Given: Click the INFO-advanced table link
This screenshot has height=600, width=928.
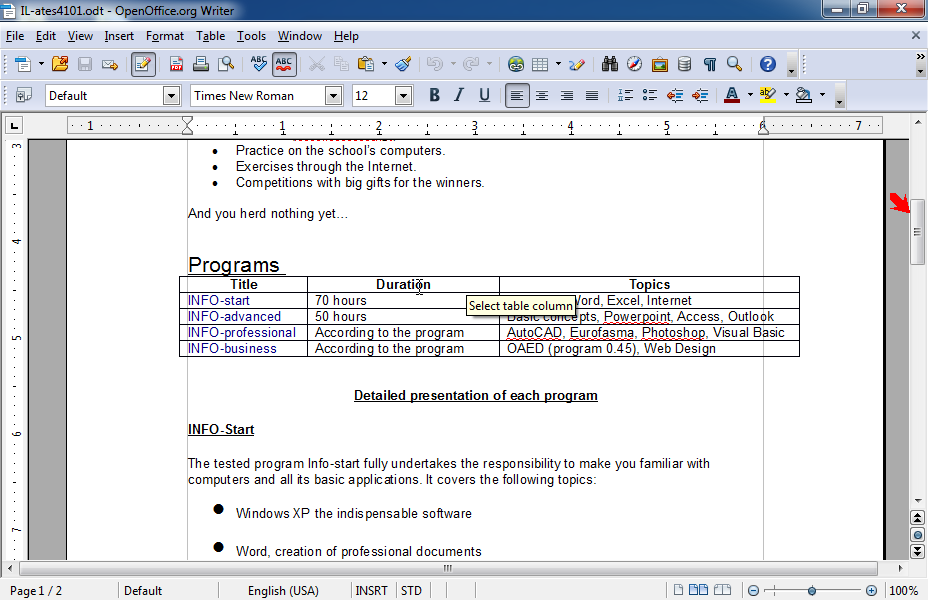Looking at the screenshot, I should click(234, 317).
